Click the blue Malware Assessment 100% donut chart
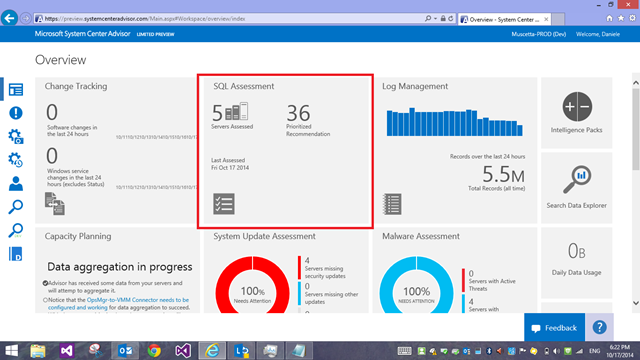Viewport: 640px width, 360px height. 416,286
